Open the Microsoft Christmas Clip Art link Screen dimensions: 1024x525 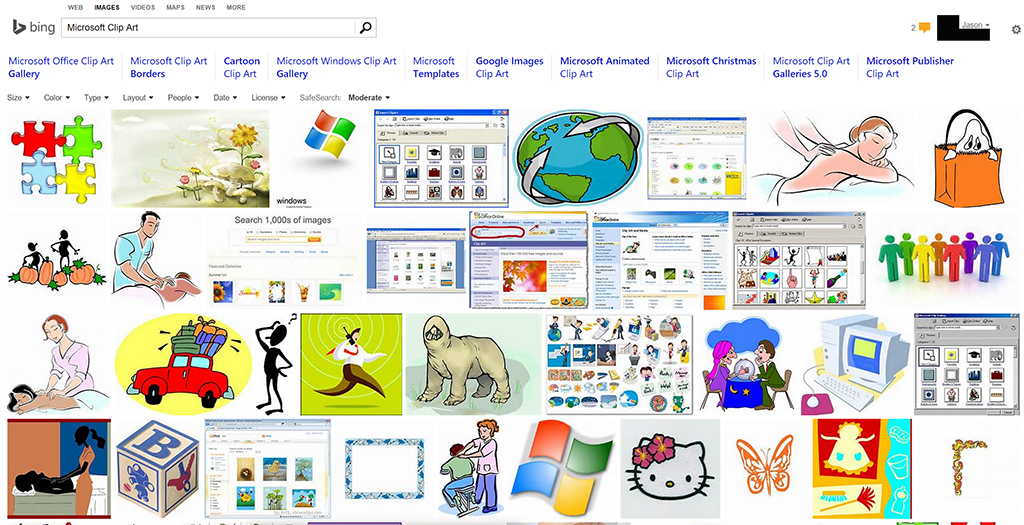coord(711,67)
